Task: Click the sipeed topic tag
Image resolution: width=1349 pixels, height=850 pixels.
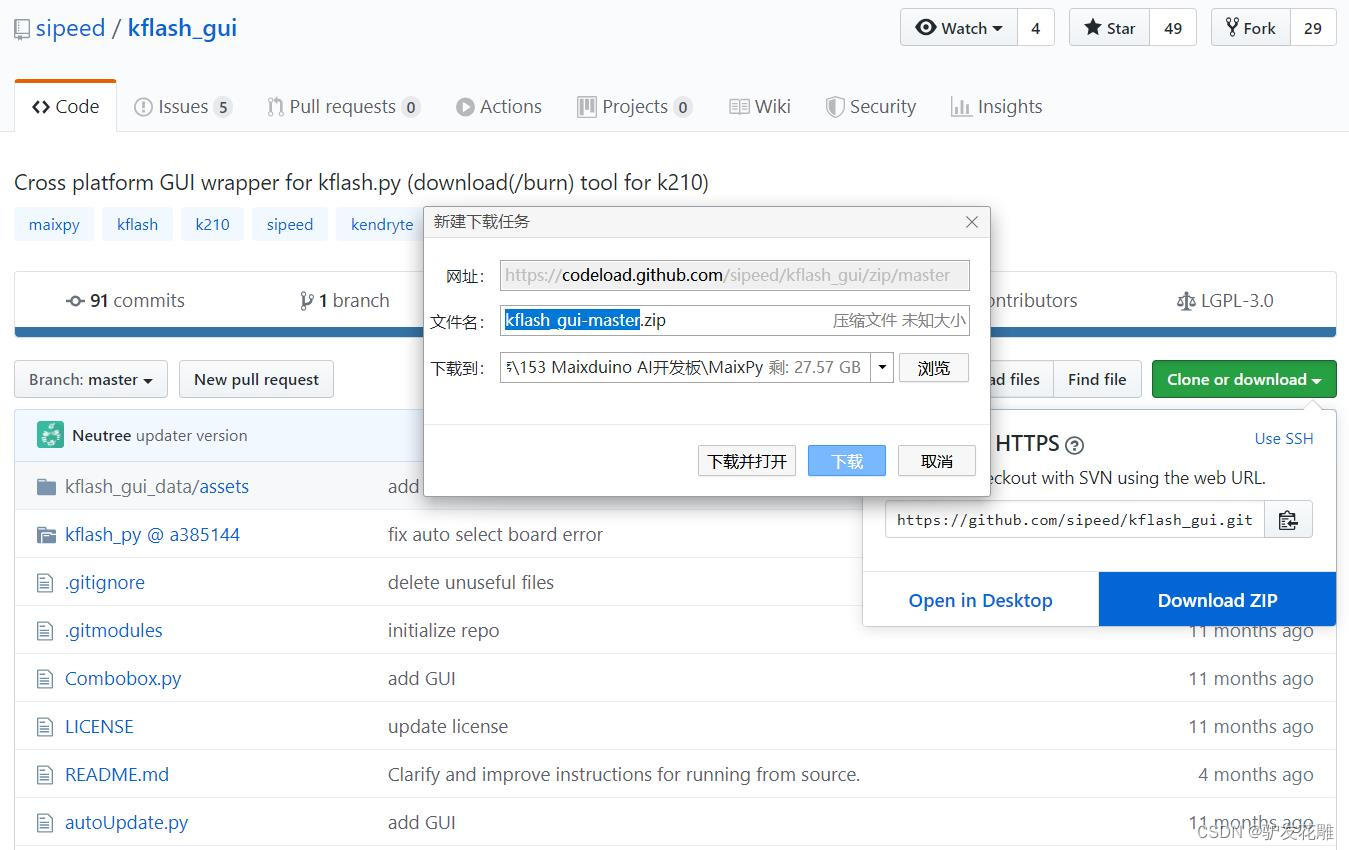Action: [290, 224]
